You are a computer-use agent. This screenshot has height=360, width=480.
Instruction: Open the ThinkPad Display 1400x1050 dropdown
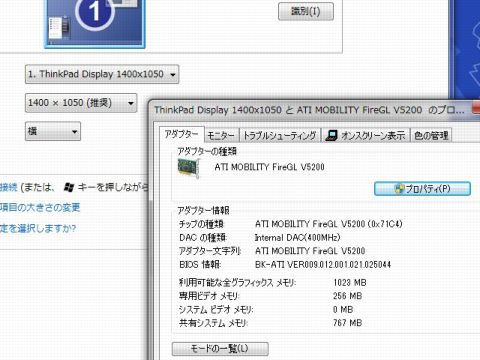(102, 74)
